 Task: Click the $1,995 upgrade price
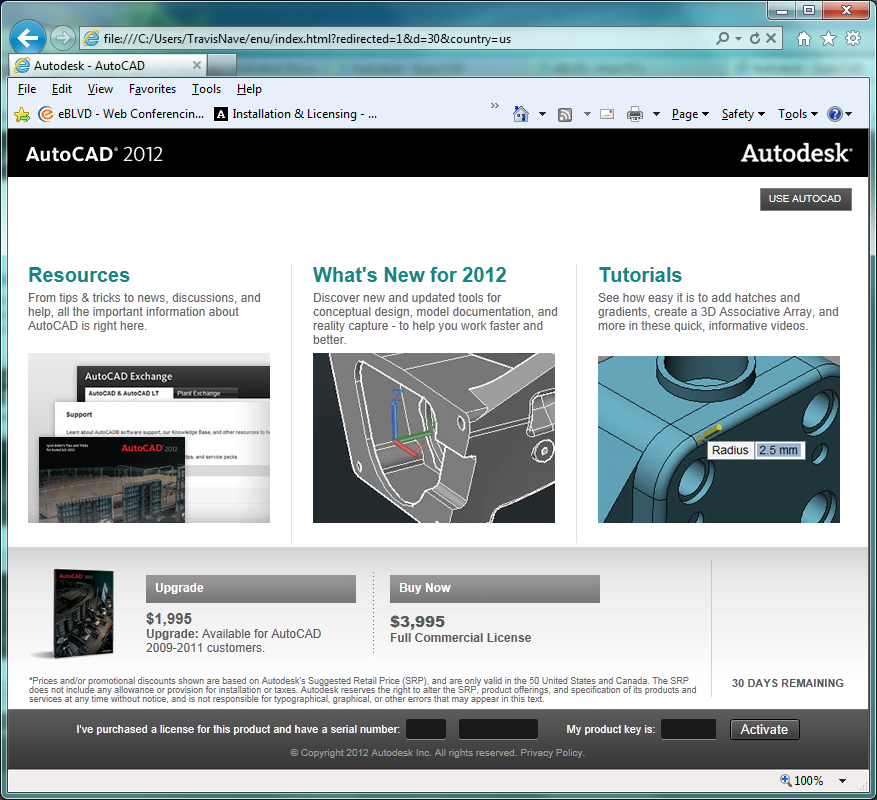pyautogui.click(x=169, y=619)
